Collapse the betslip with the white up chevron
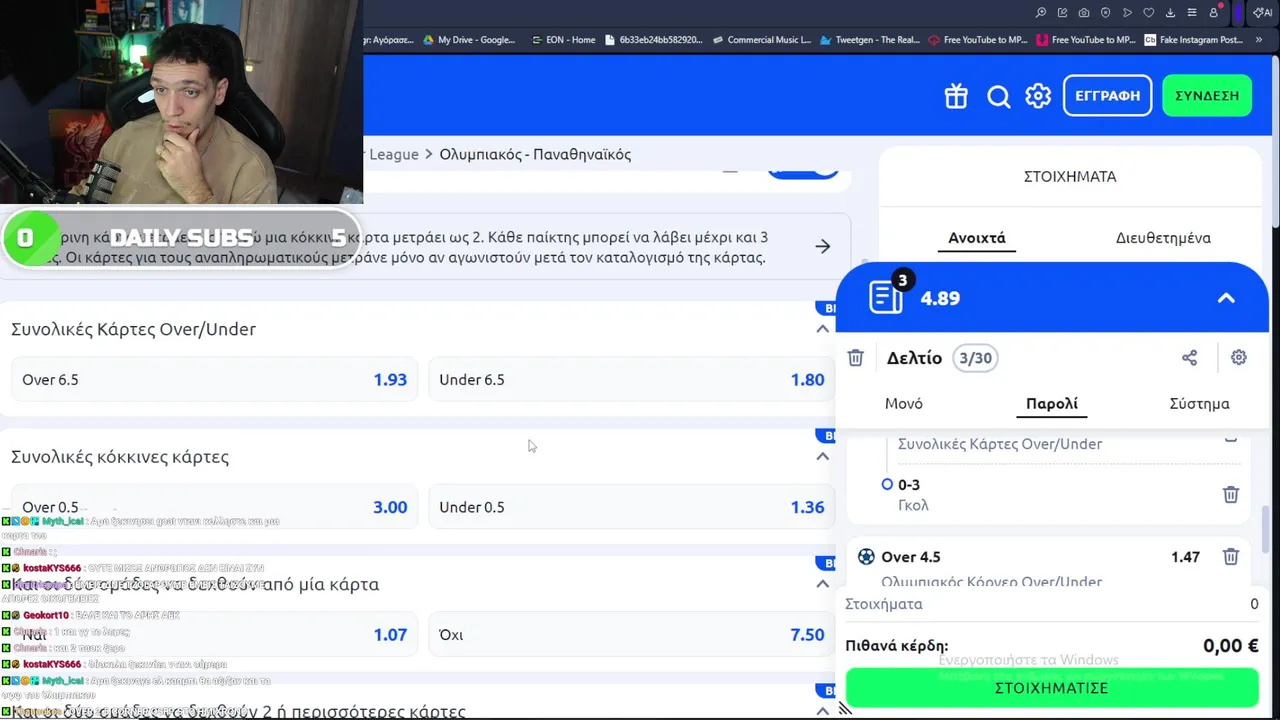The height and width of the screenshot is (720, 1280). pos(1226,298)
